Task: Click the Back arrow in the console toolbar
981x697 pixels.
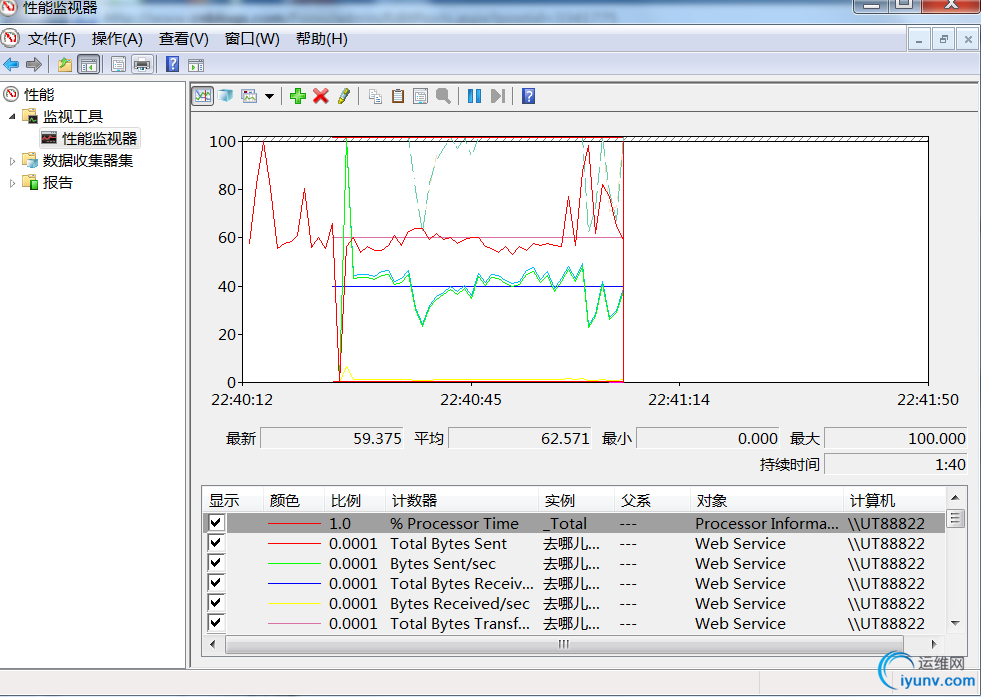Action: 11,64
